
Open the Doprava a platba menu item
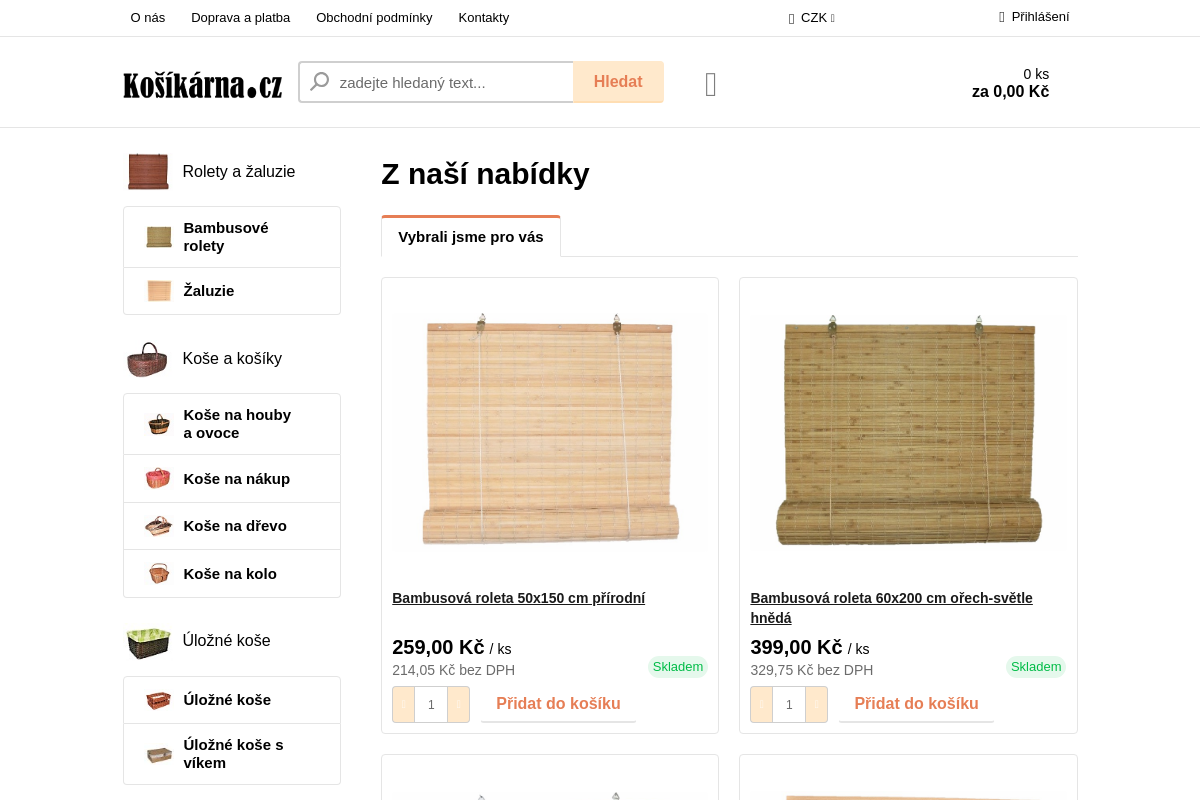pos(240,18)
